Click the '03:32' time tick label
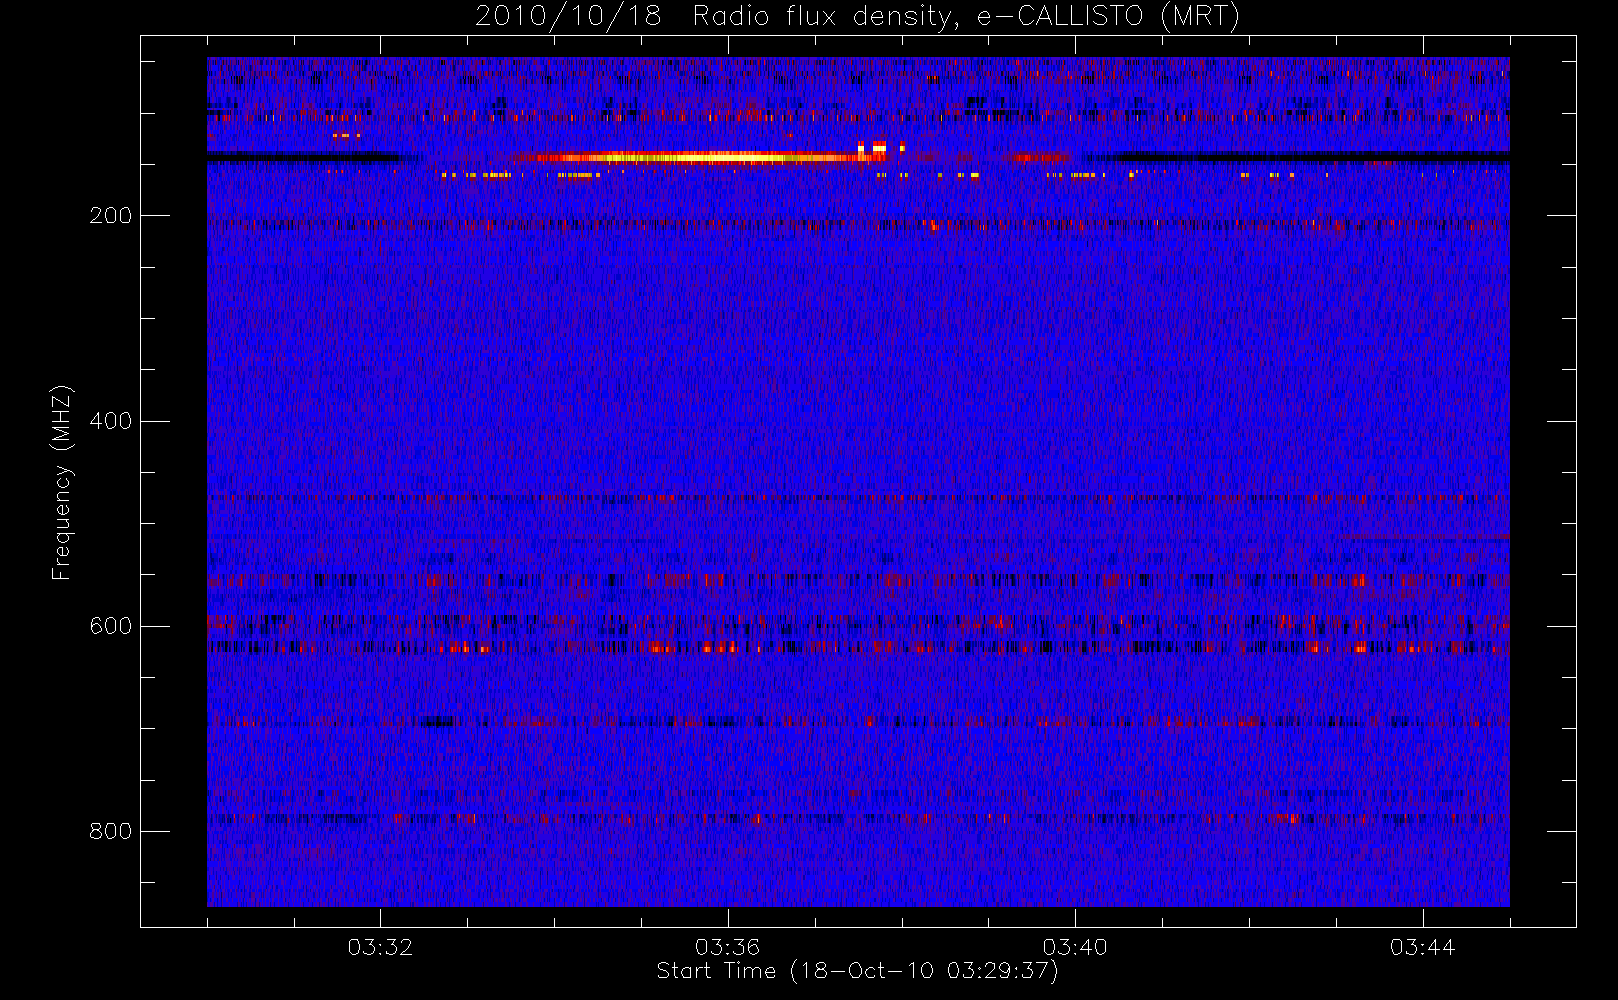The image size is (1618, 1000). [x=380, y=947]
